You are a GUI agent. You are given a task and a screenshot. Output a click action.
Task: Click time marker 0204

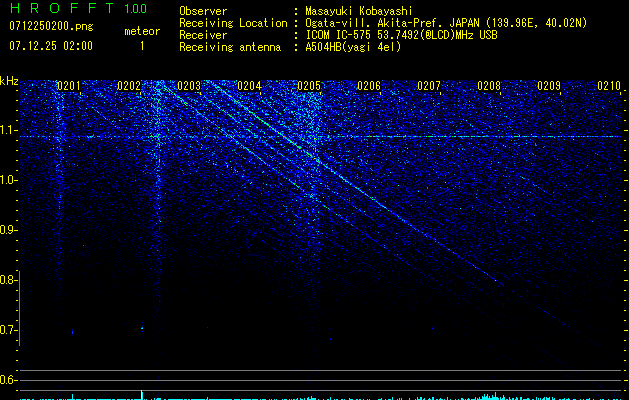(249, 86)
